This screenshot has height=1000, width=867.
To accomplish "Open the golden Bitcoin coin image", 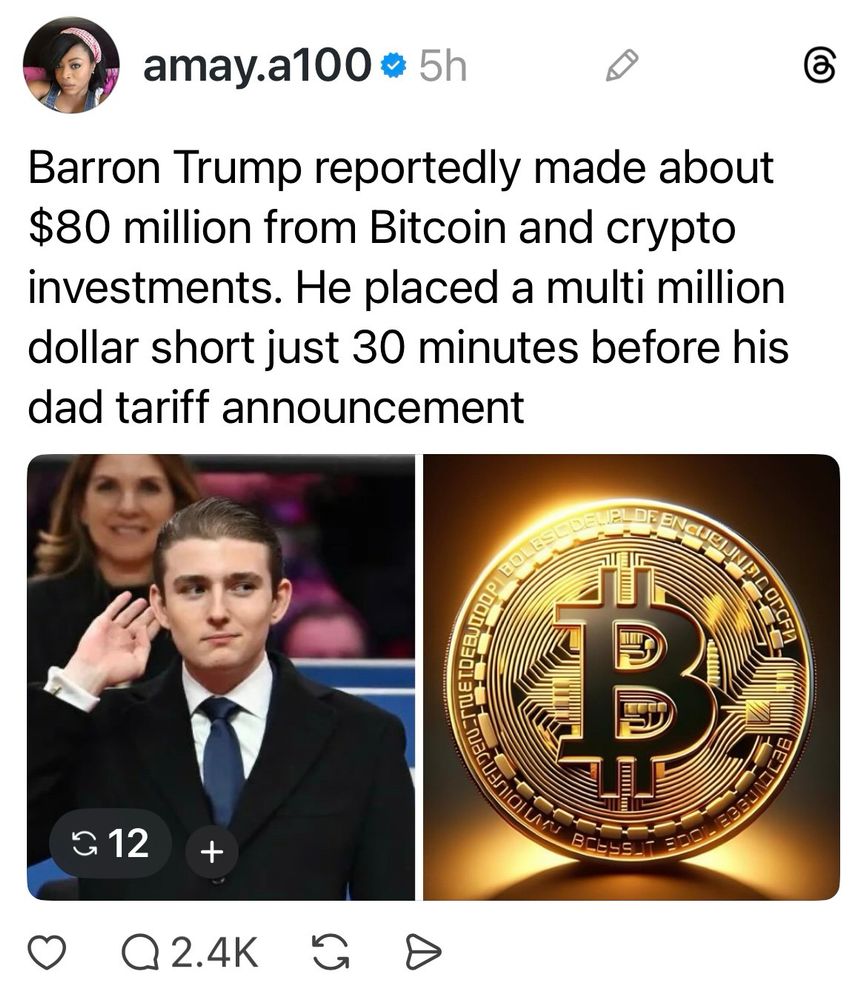I will click(632, 677).
